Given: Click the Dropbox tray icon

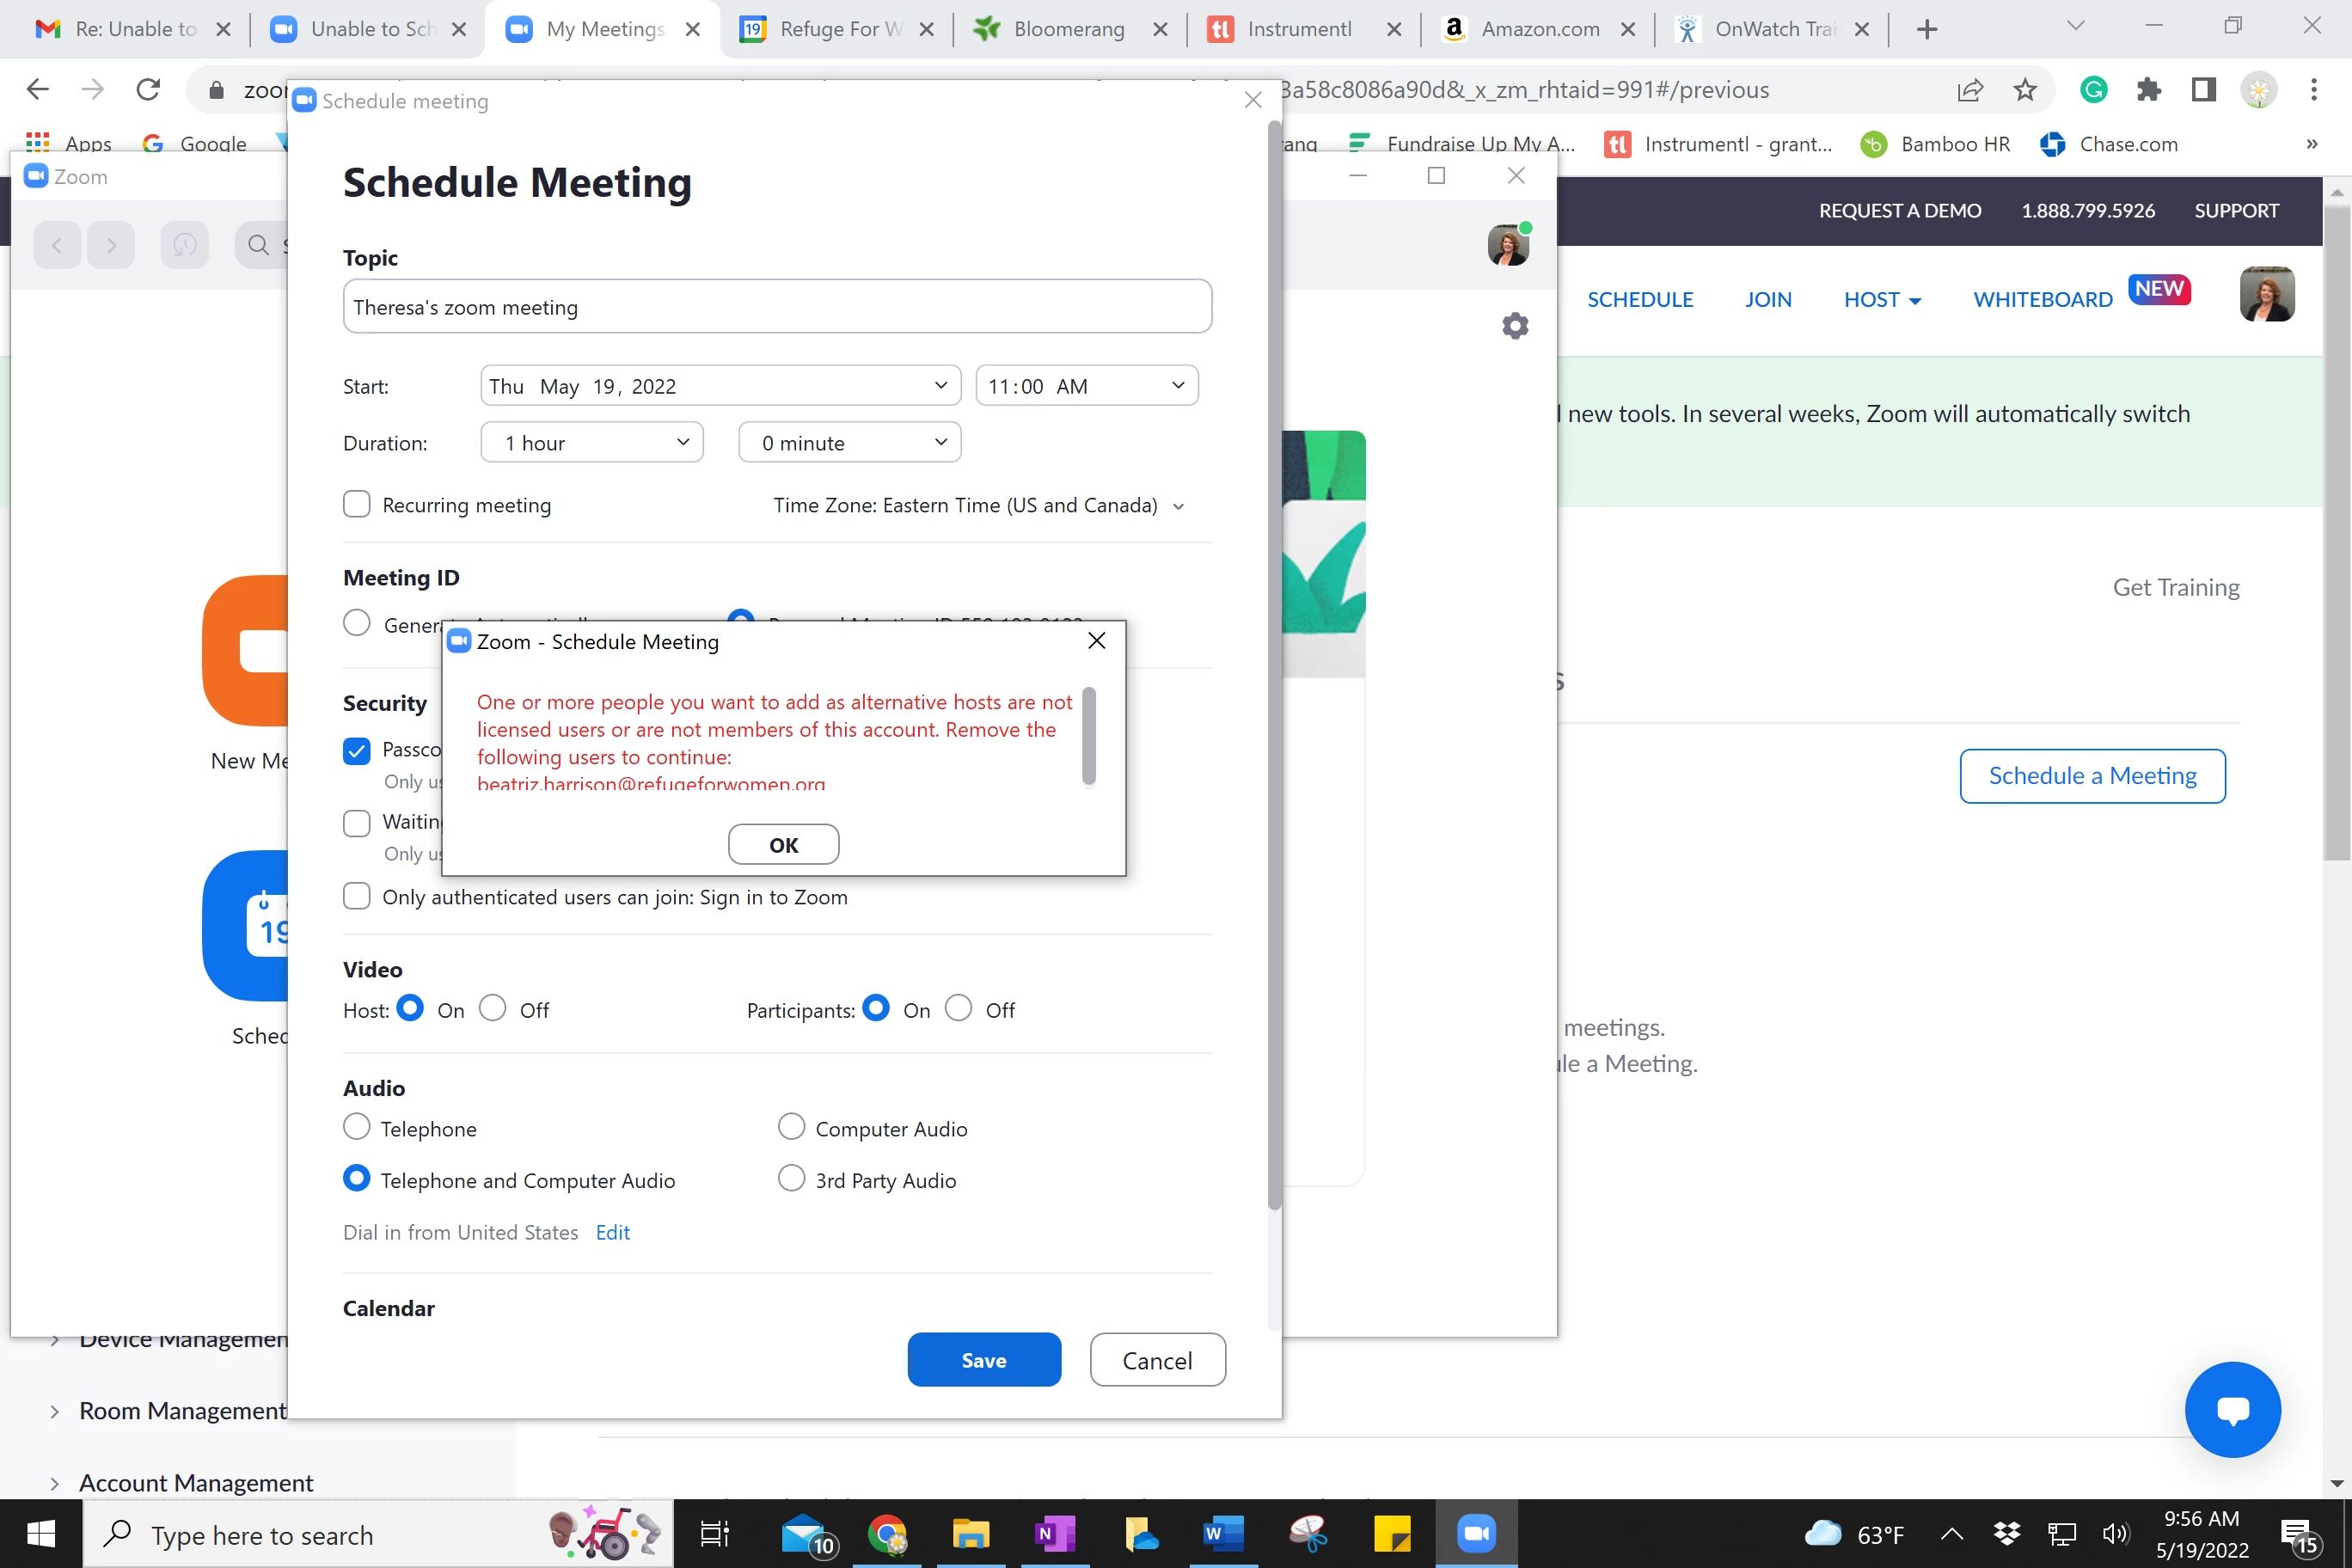Looking at the screenshot, I should pos(2006,1533).
